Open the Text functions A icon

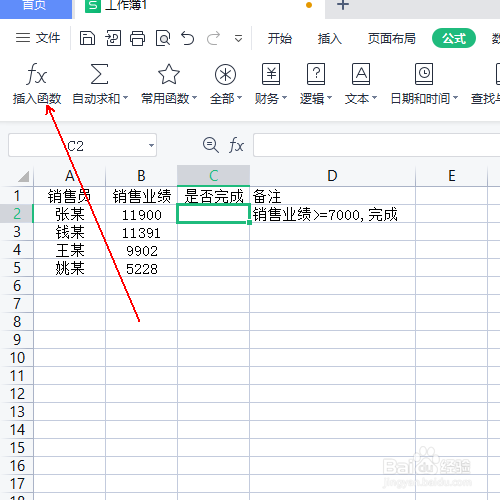361,74
